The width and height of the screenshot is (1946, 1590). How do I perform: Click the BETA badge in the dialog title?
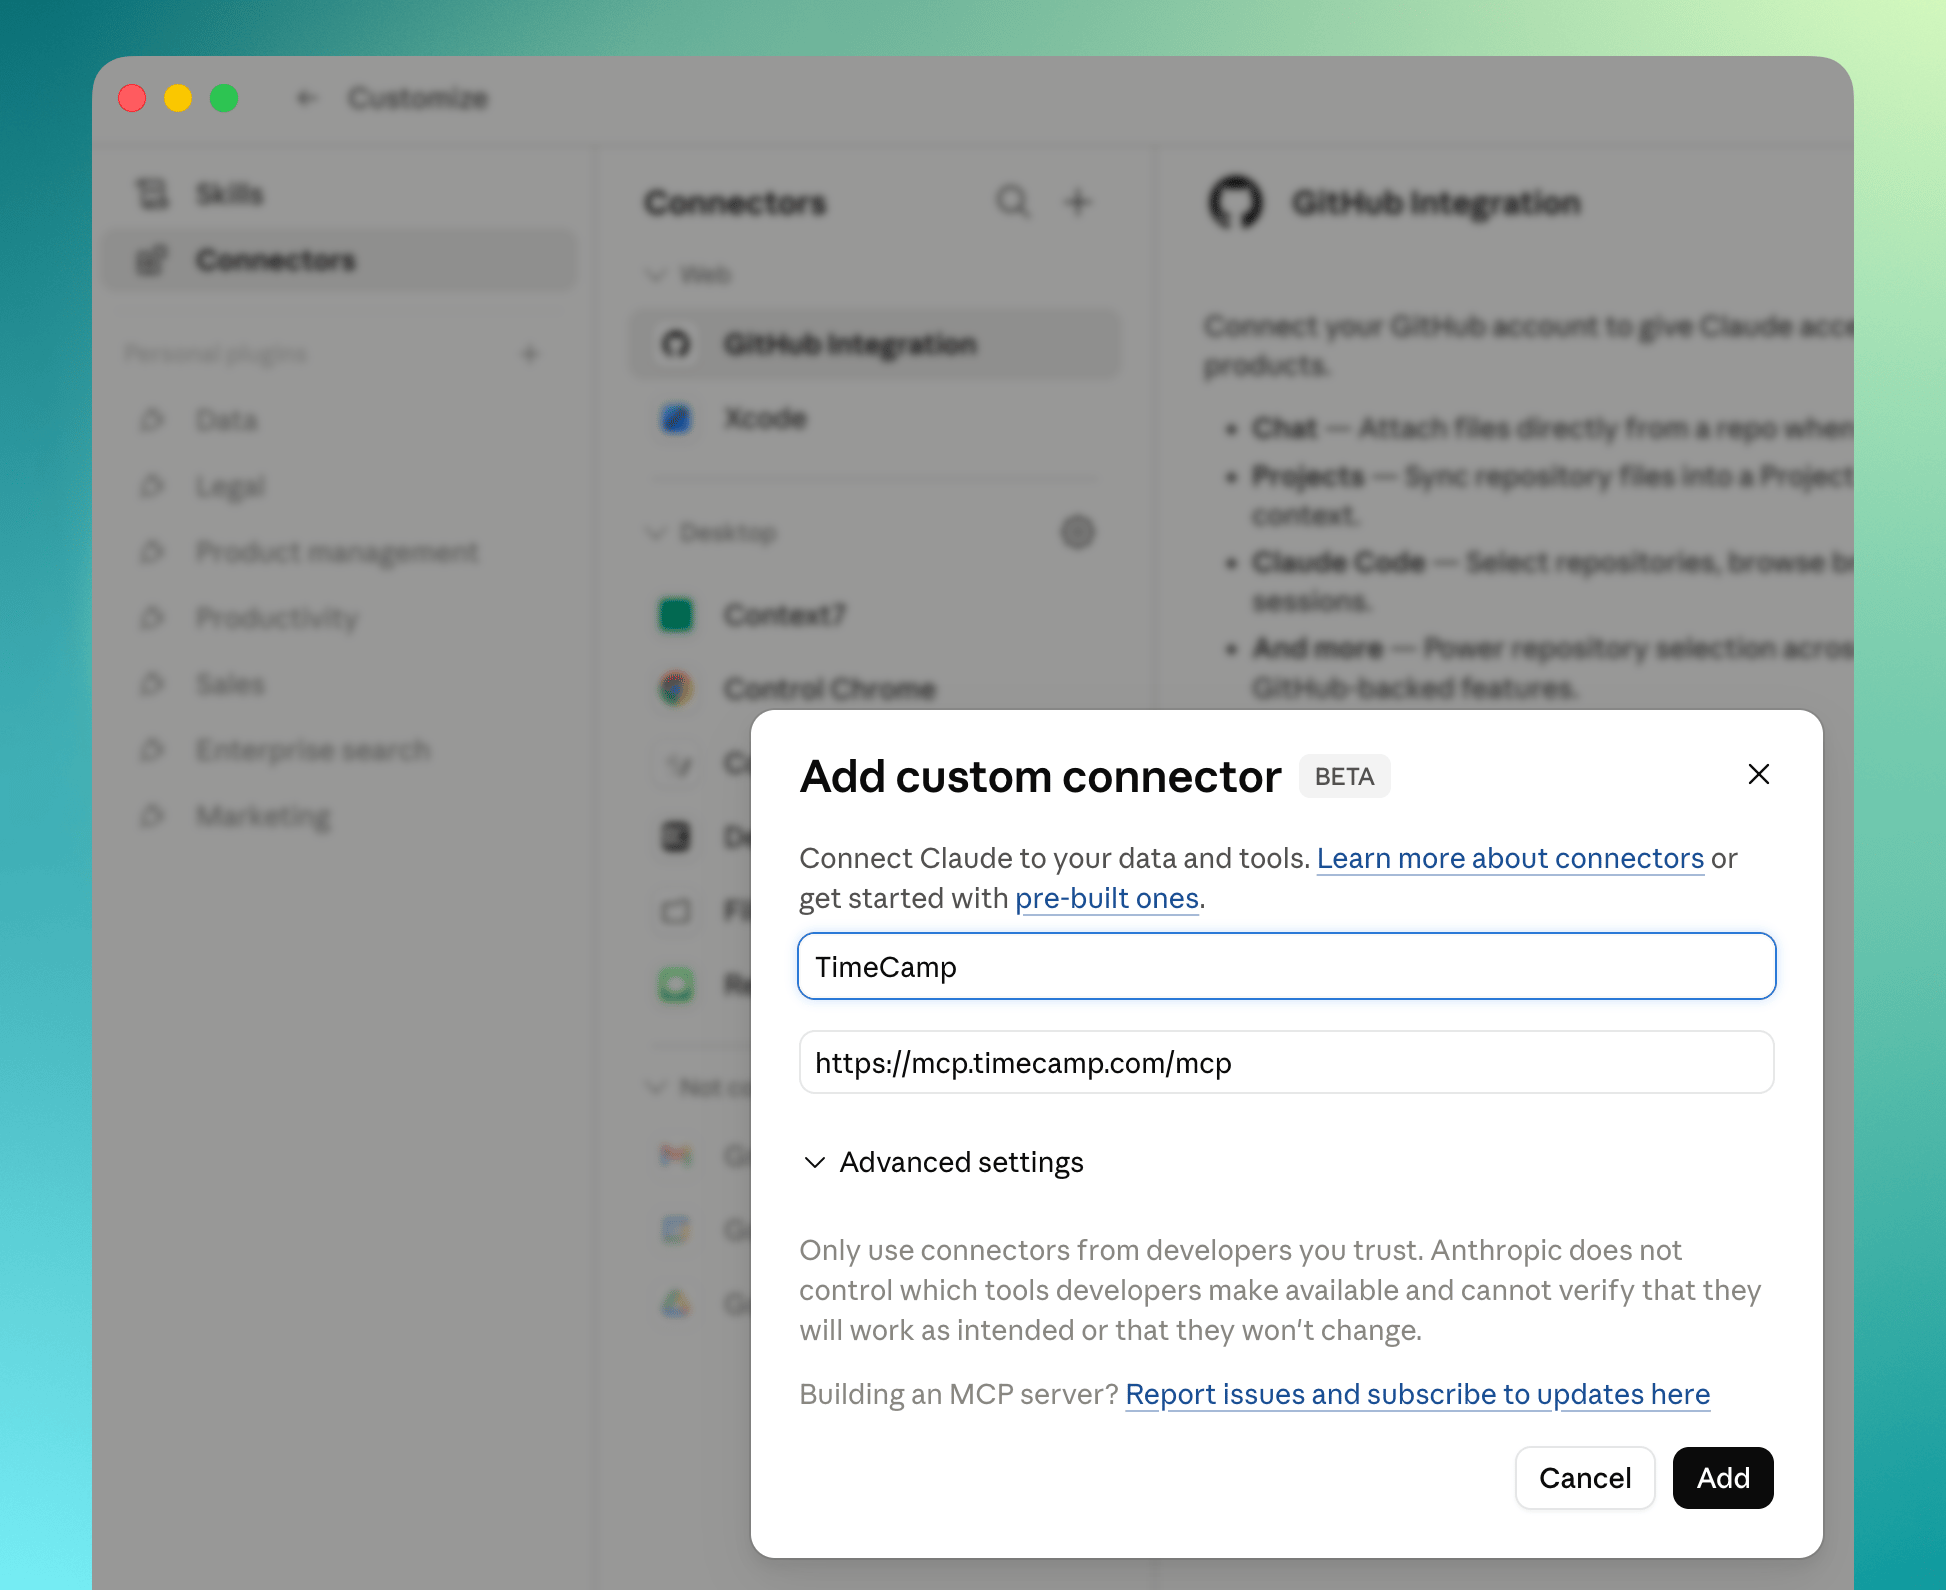(x=1344, y=776)
